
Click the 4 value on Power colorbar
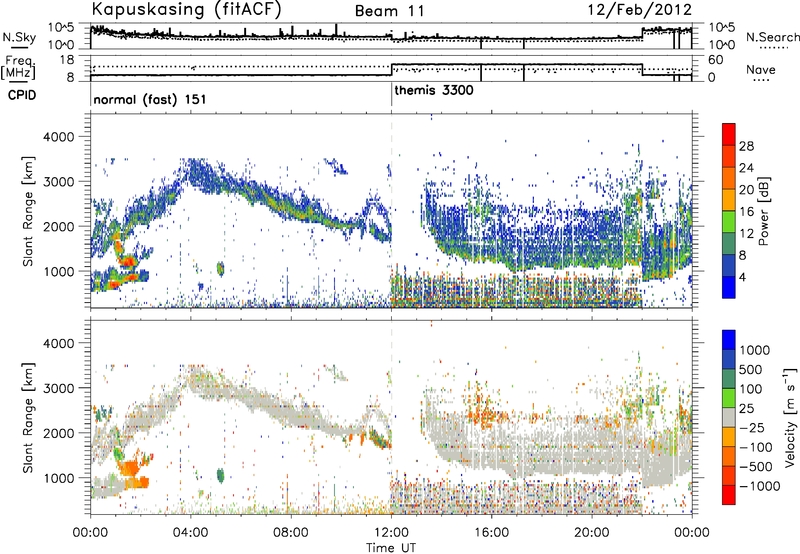click(743, 277)
